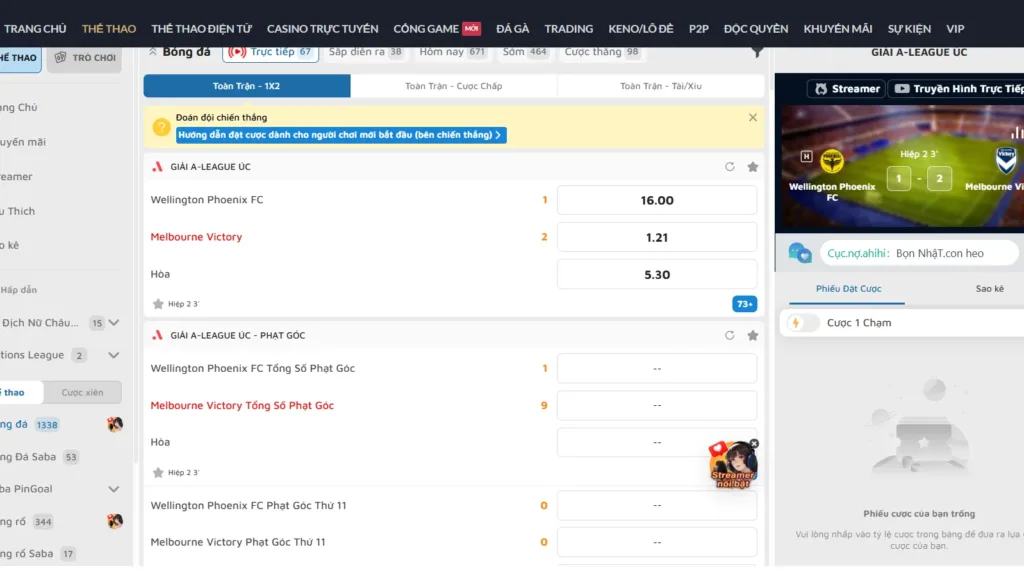The height and width of the screenshot is (577, 1024).
Task: Expand the Champions League sidebar group
Action: [x=114, y=355]
